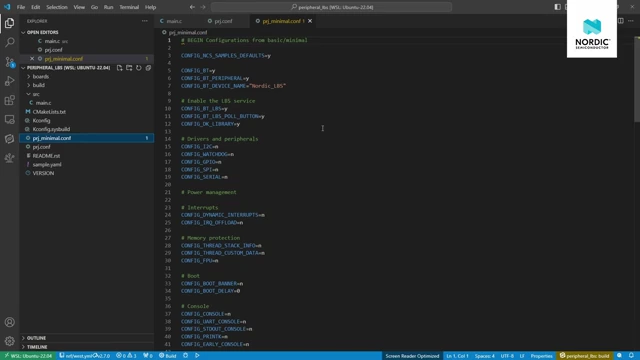
Task: Open the Remote Explorer view
Action: point(9,119)
